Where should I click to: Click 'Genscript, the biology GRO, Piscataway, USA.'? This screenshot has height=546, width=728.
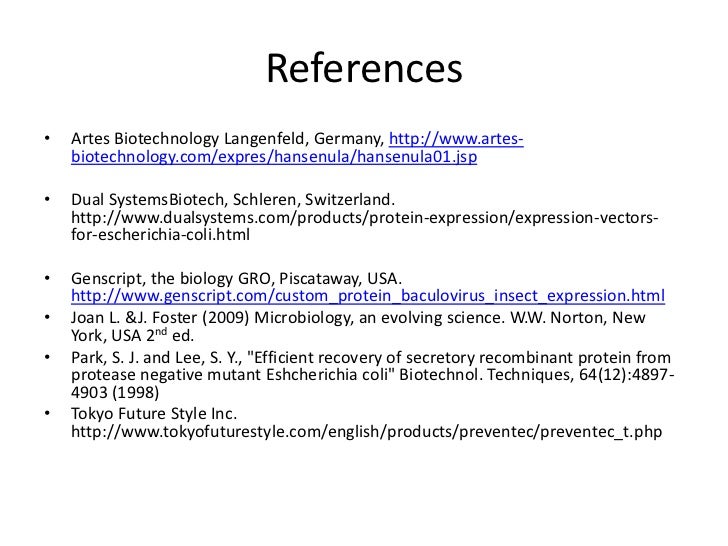pyautogui.click(x=236, y=279)
